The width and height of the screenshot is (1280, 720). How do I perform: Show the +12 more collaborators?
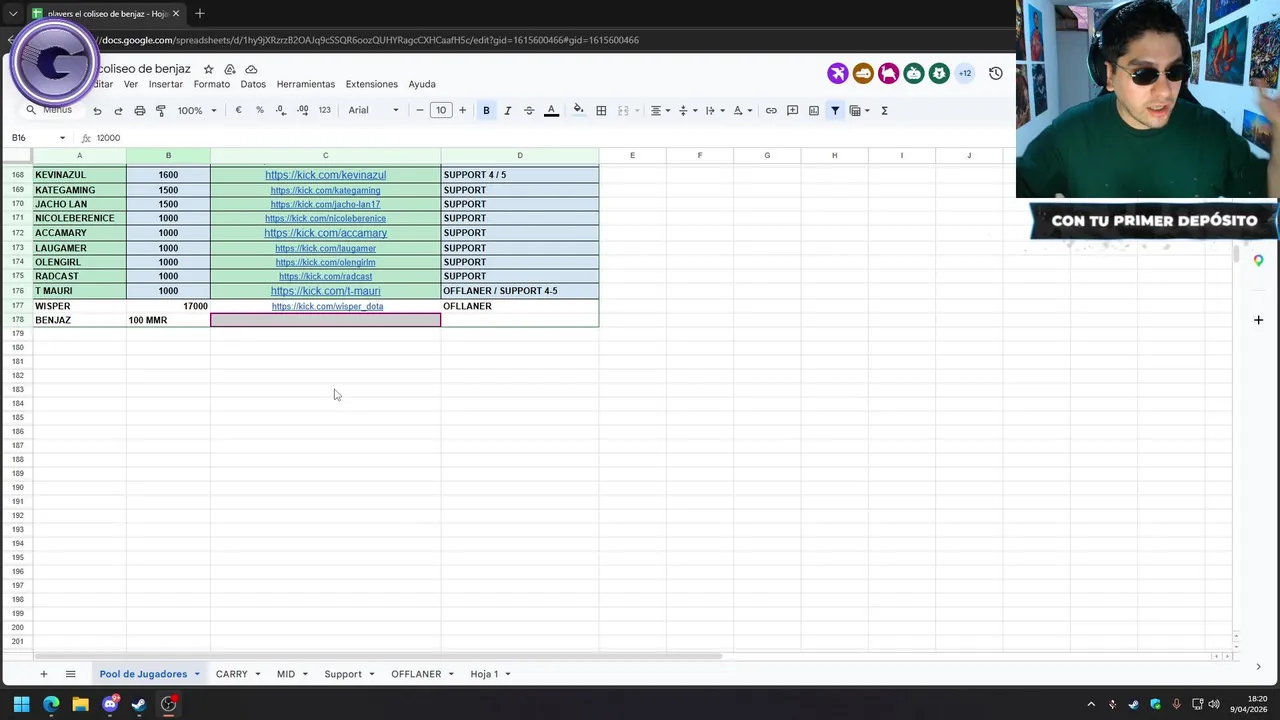(964, 73)
